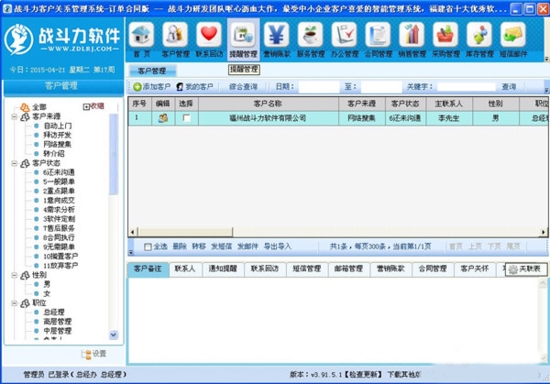This screenshot has width=550, height=384.
Task: Open the 库存管理 icon
Action: click(479, 35)
